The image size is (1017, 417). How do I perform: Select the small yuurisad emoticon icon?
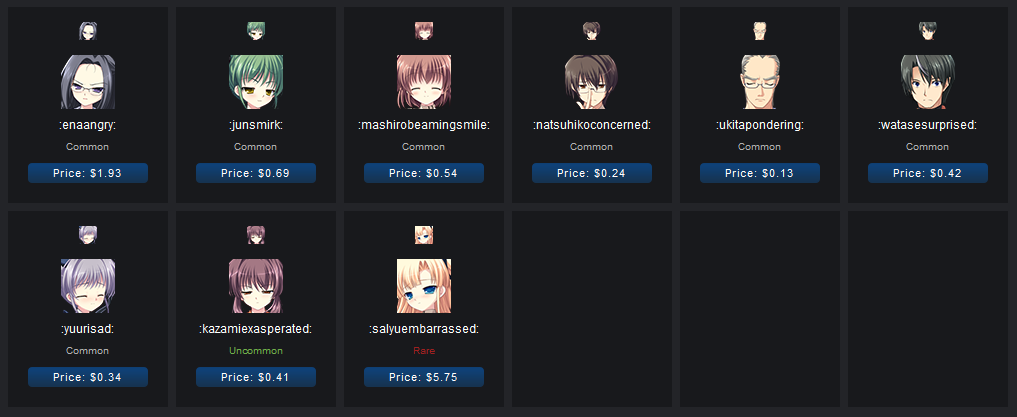tap(88, 235)
